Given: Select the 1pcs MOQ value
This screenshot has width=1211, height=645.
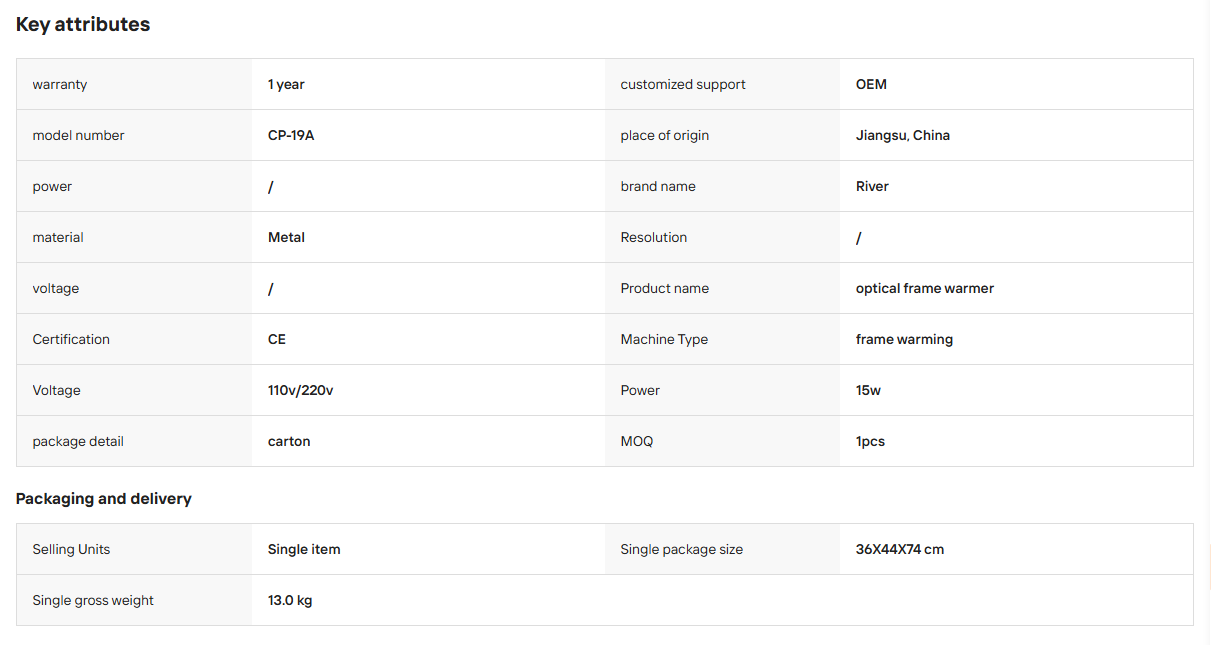Looking at the screenshot, I should pyautogui.click(x=870, y=441).
